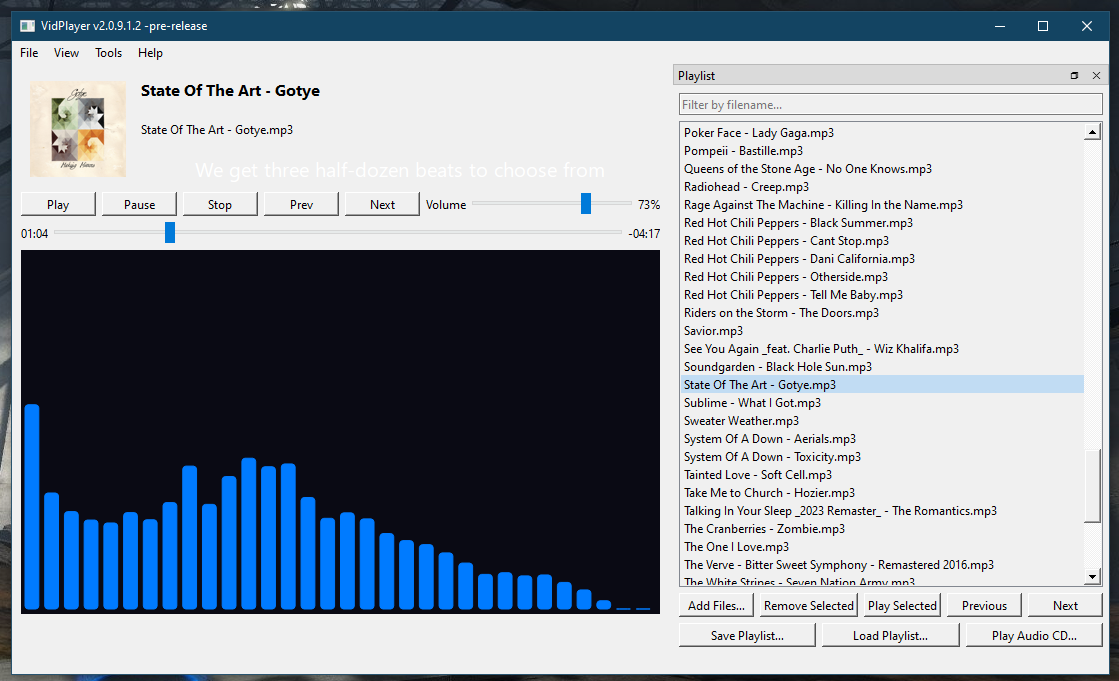Click Play Selected button

[x=902, y=606]
